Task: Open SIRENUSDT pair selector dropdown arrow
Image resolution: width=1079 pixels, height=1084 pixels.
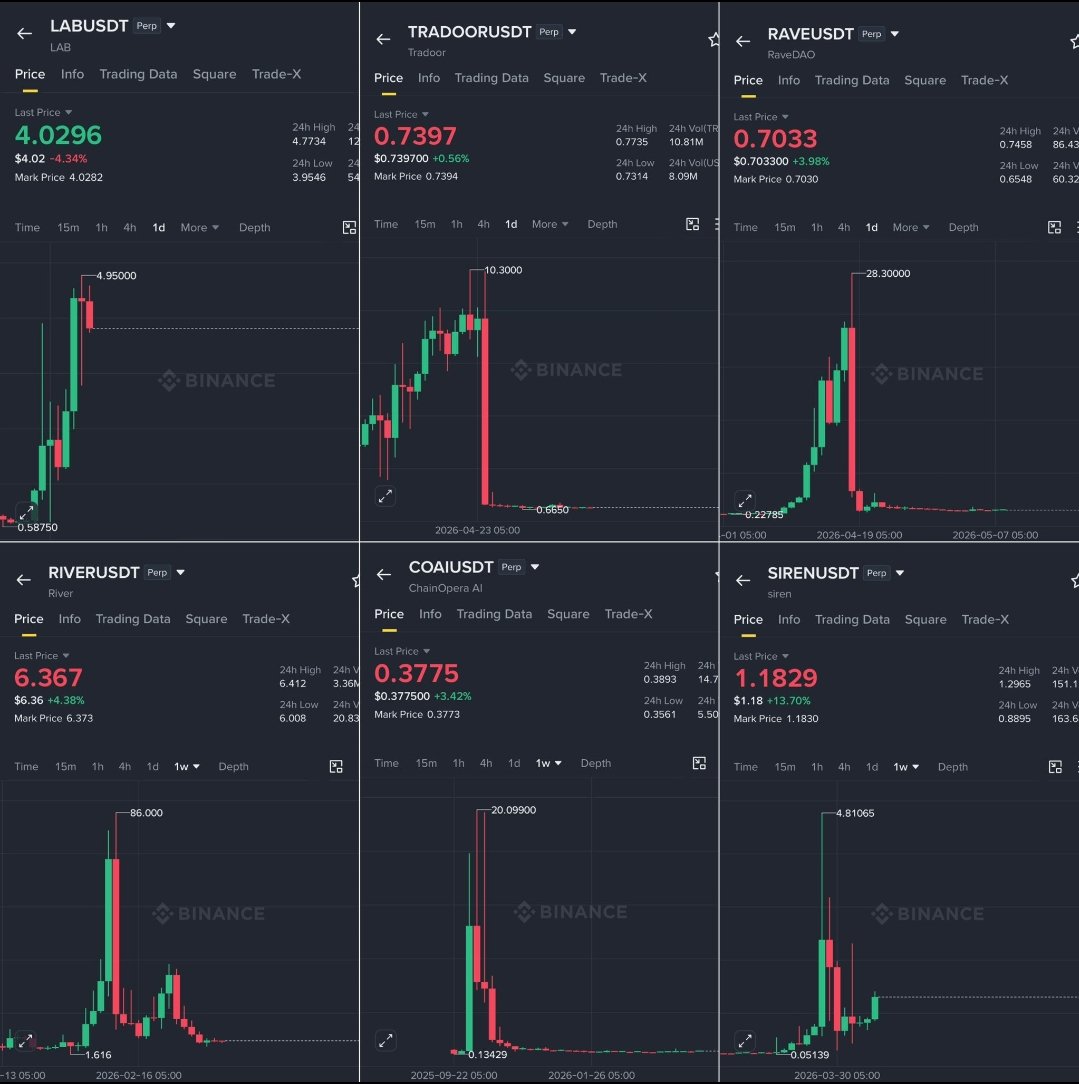Action: [900, 573]
